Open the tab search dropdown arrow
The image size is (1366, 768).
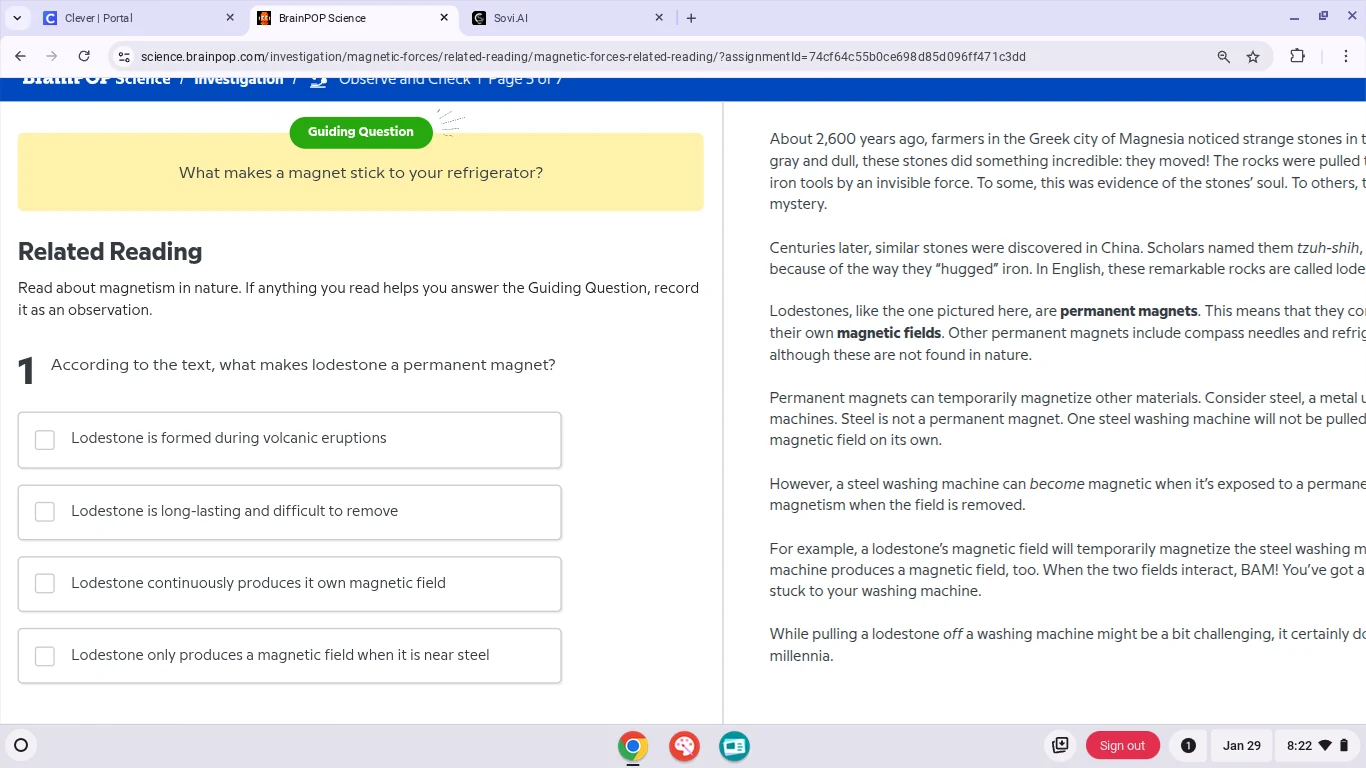(x=17, y=18)
